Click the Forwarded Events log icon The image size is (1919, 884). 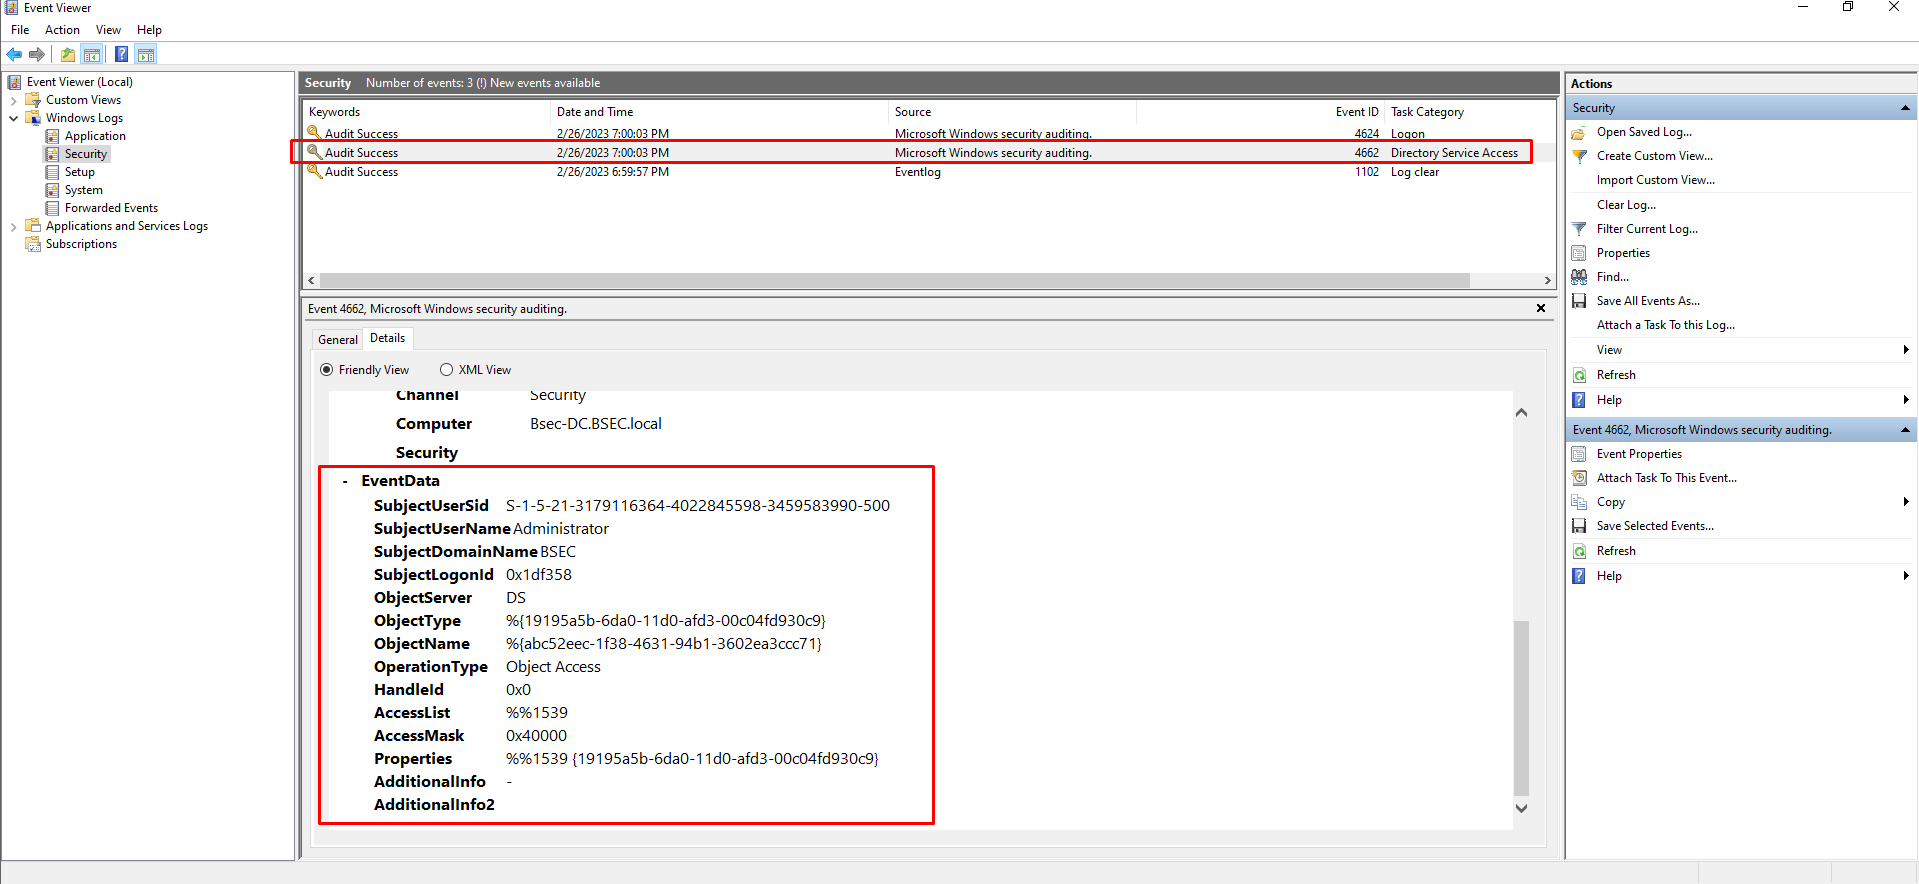point(52,208)
